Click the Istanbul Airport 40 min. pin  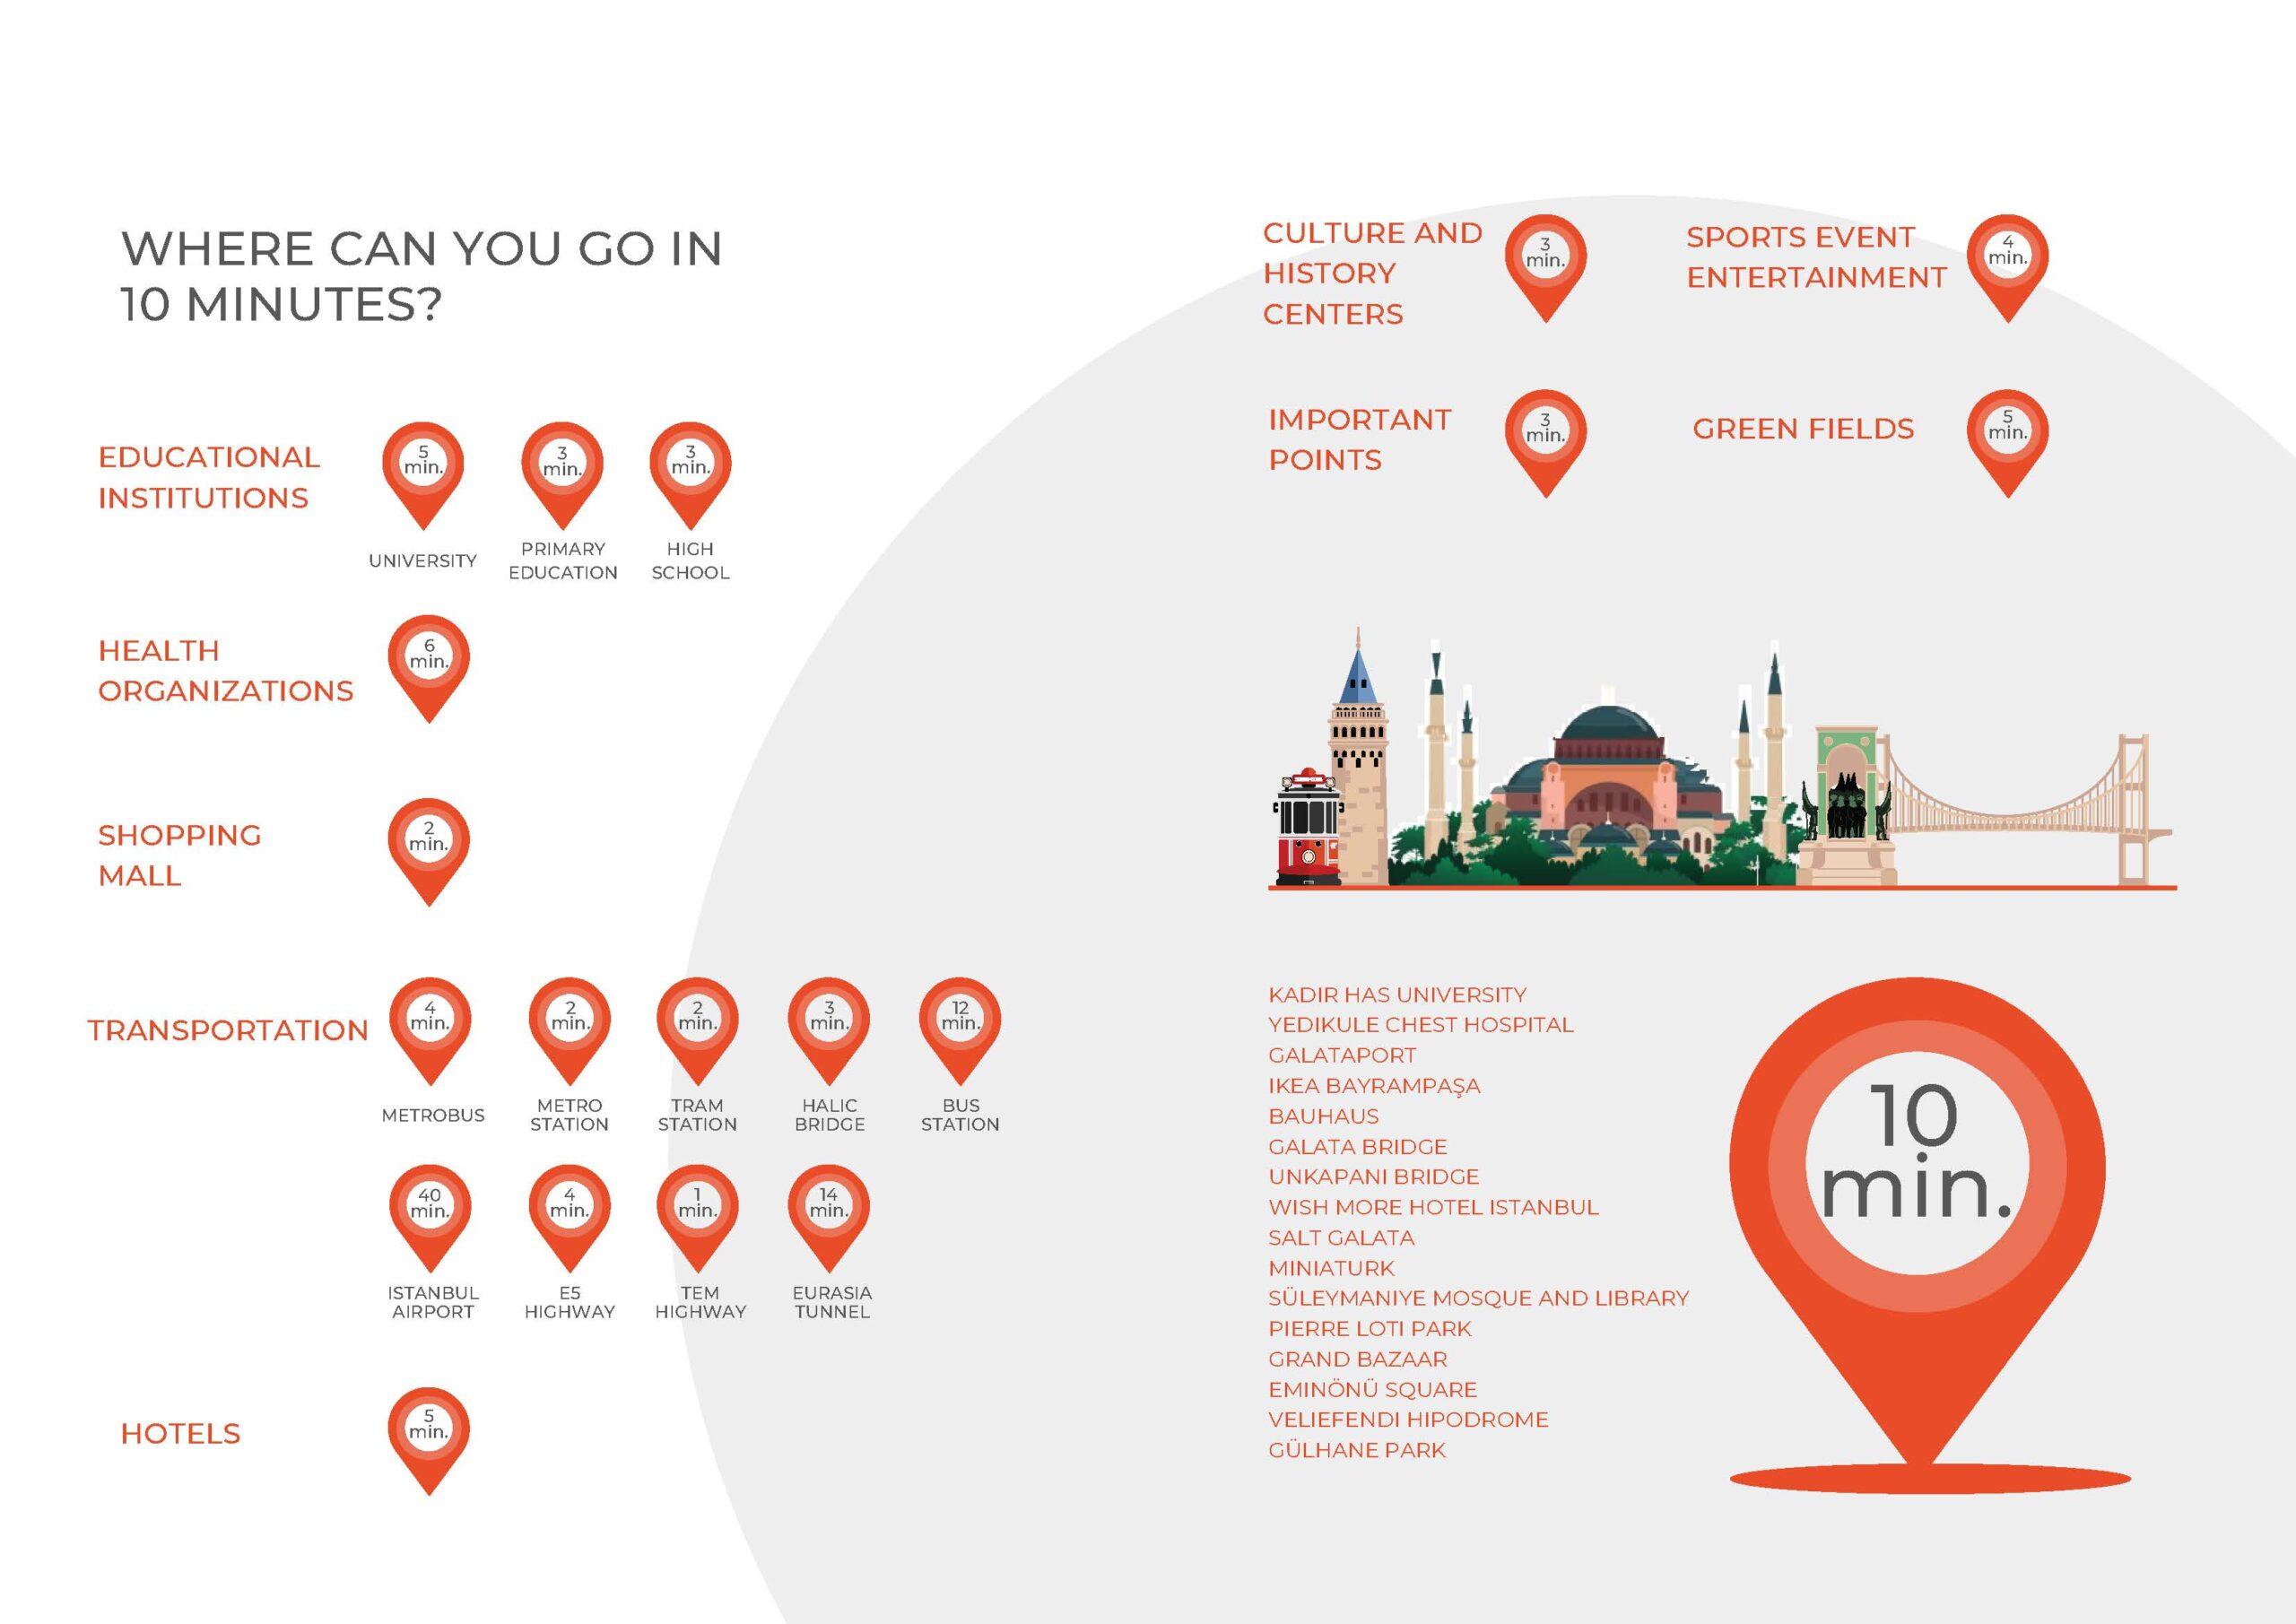coord(429,1218)
